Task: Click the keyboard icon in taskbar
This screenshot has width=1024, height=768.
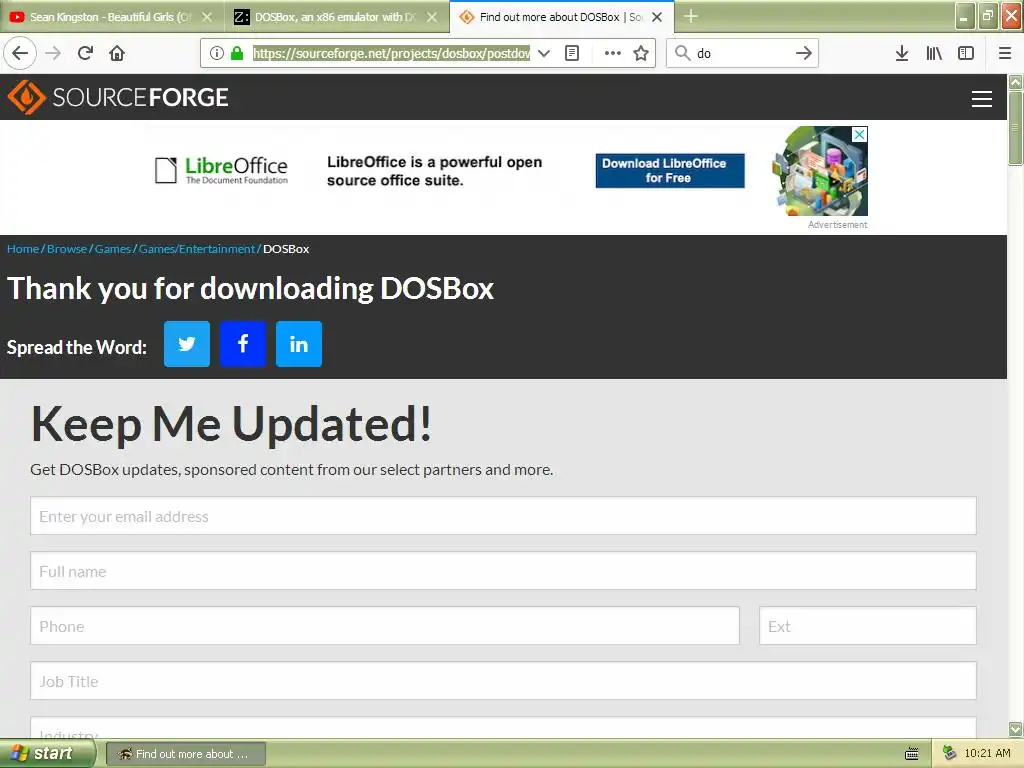Action: [x=912, y=754]
